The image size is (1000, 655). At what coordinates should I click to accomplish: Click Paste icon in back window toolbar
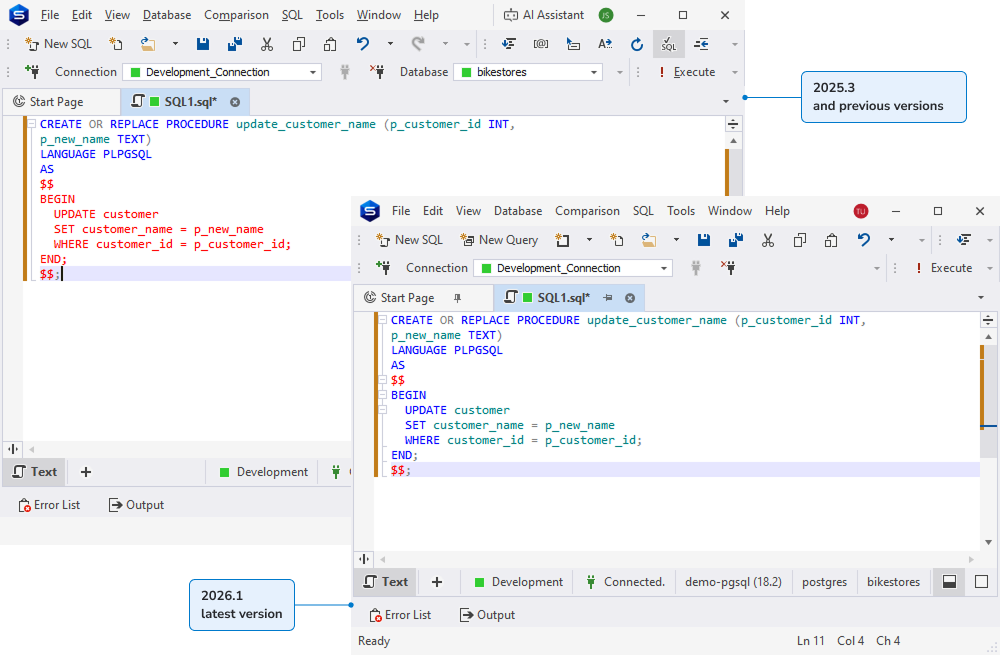(330, 44)
